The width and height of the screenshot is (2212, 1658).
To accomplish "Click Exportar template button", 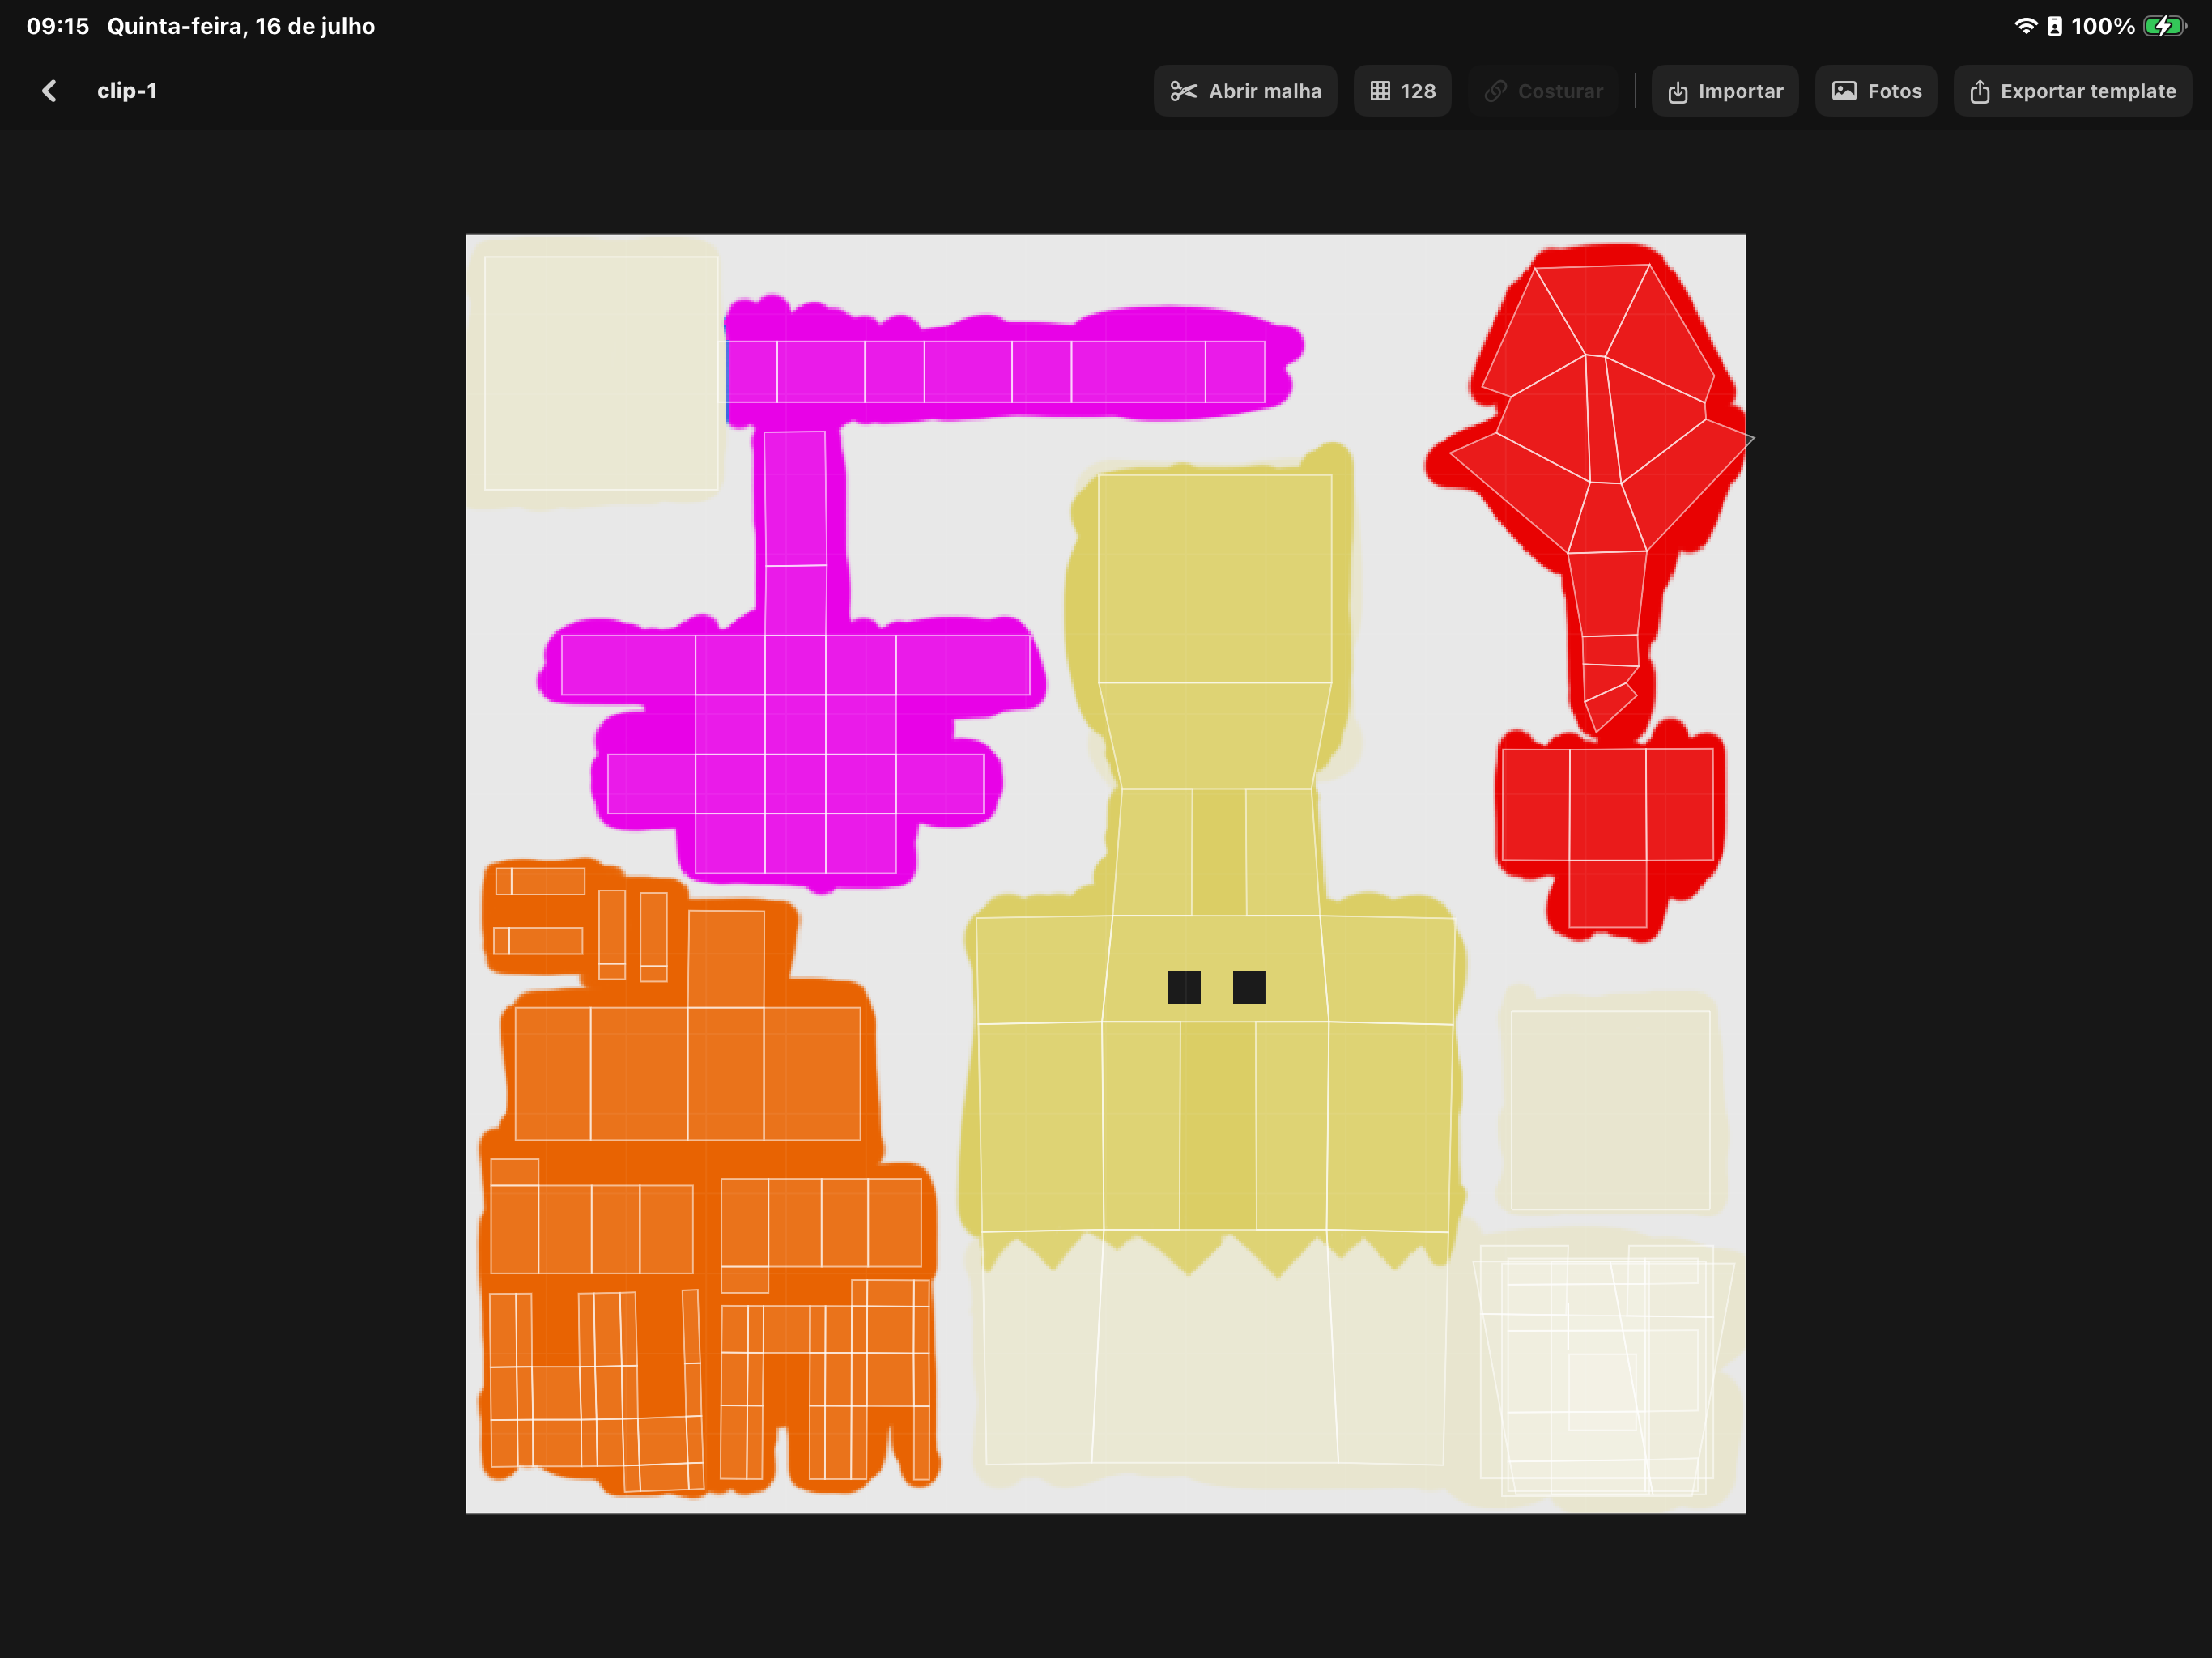I will (x=2073, y=91).
